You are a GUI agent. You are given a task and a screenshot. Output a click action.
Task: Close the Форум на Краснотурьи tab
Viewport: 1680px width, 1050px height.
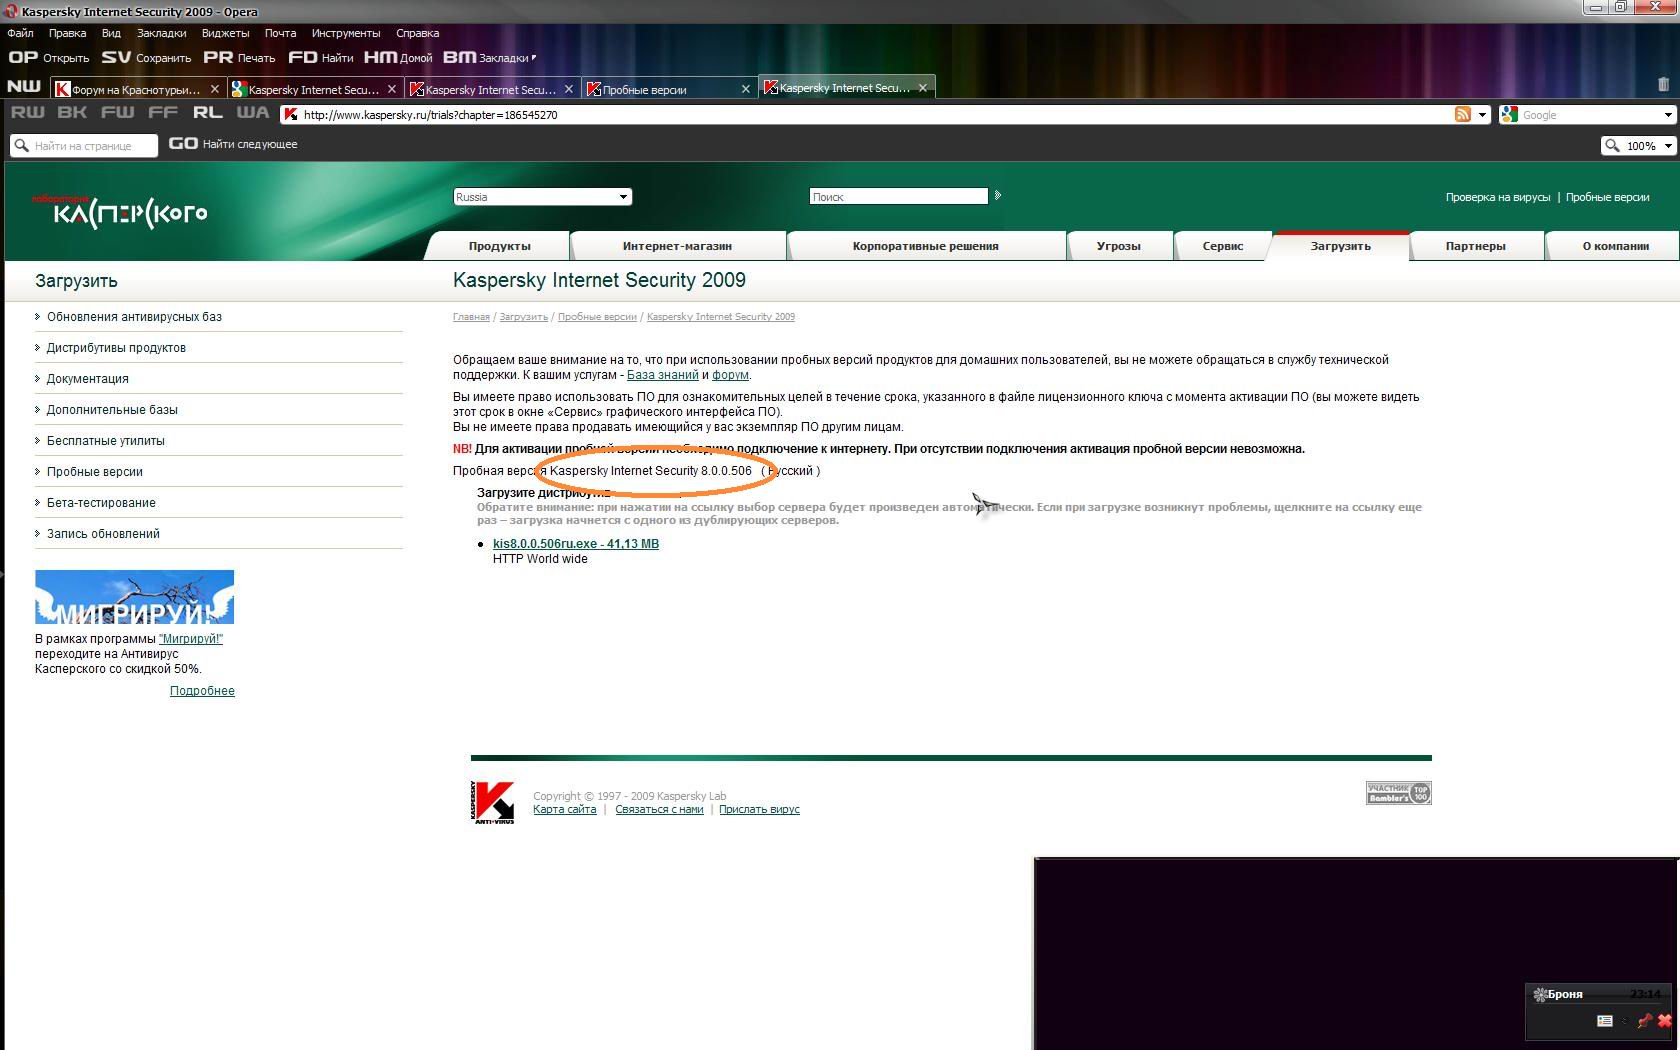(214, 89)
